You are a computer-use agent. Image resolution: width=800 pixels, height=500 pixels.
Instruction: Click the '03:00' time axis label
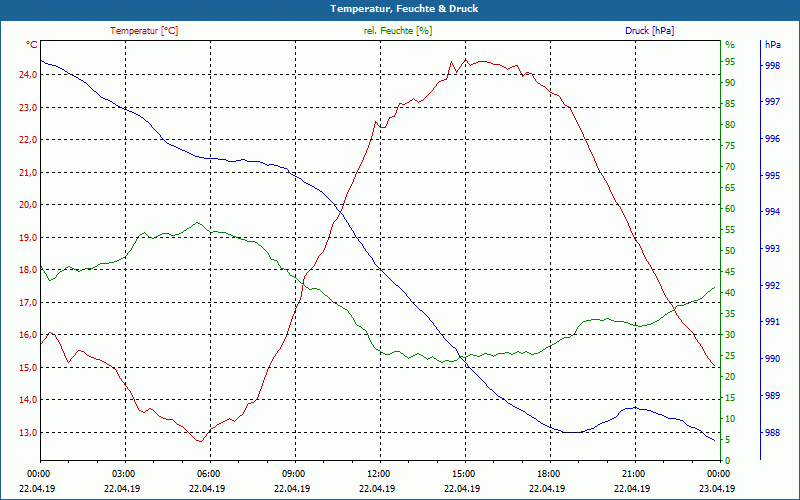[123, 474]
